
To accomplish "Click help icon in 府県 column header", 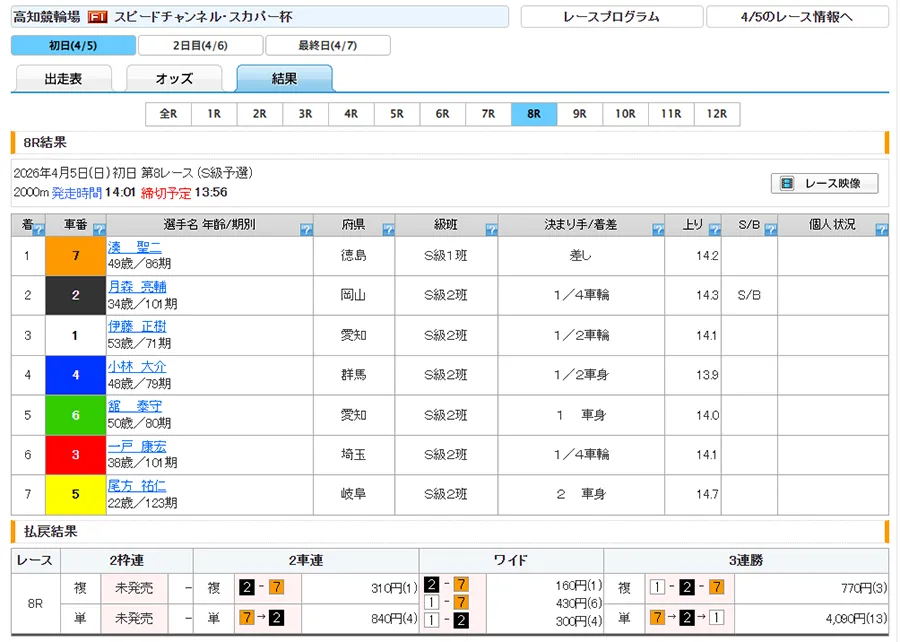I will (388, 230).
